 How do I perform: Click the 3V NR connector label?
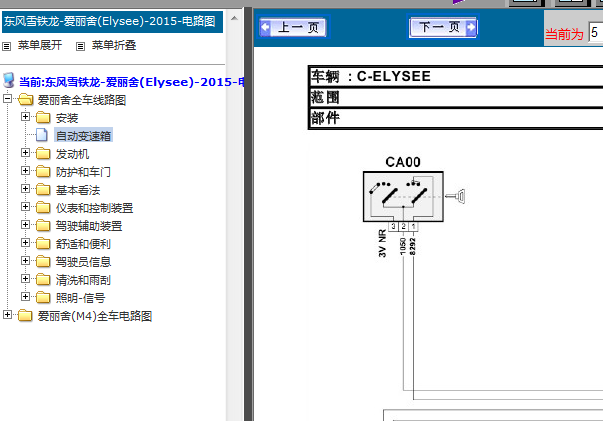(x=382, y=243)
